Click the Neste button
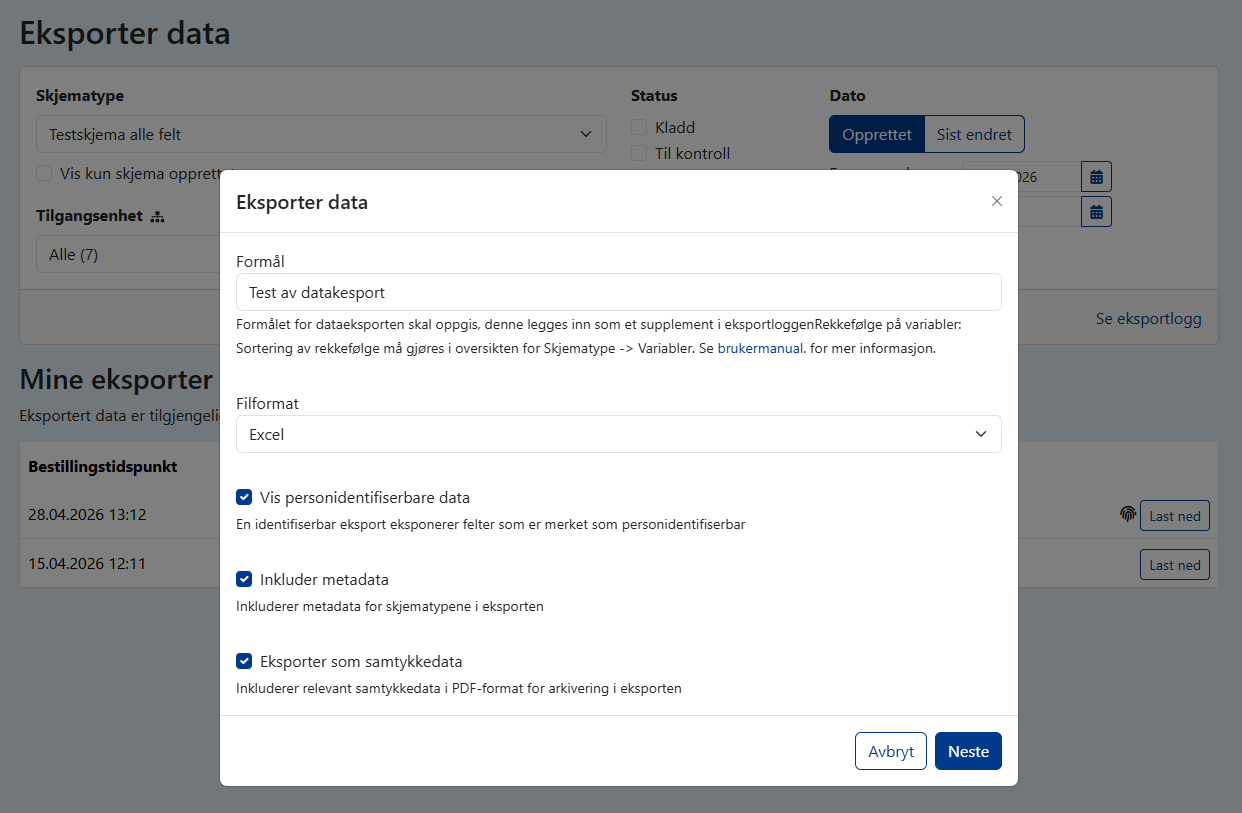 coord(968,751)
